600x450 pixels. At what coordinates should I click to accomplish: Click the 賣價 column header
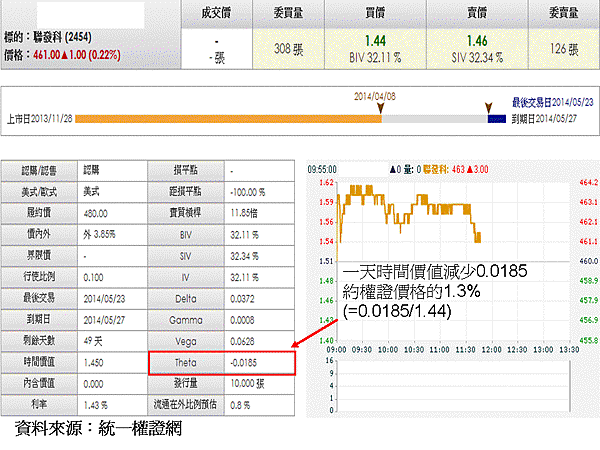(477, 14)
